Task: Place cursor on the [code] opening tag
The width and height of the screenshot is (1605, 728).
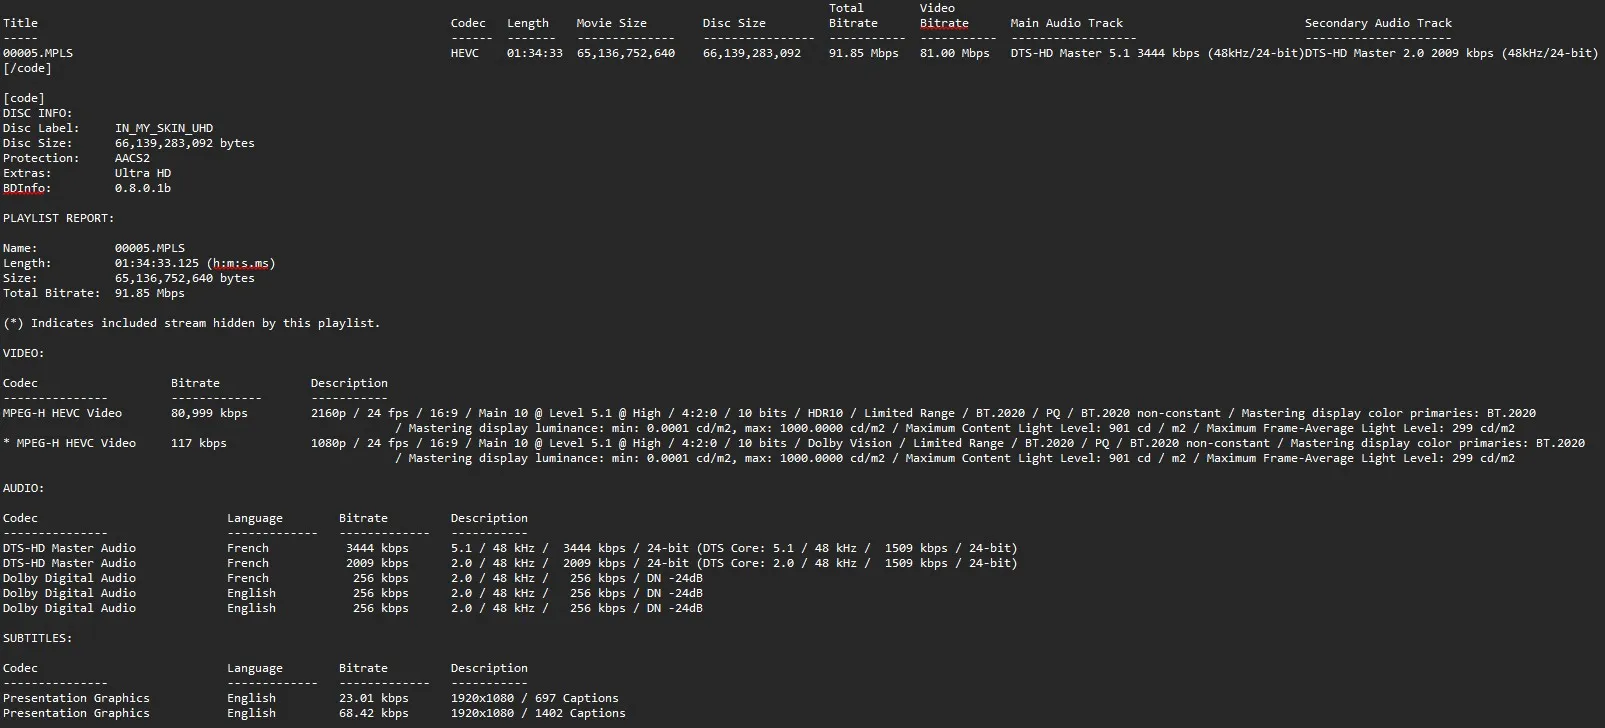Action: pos(23,98)
